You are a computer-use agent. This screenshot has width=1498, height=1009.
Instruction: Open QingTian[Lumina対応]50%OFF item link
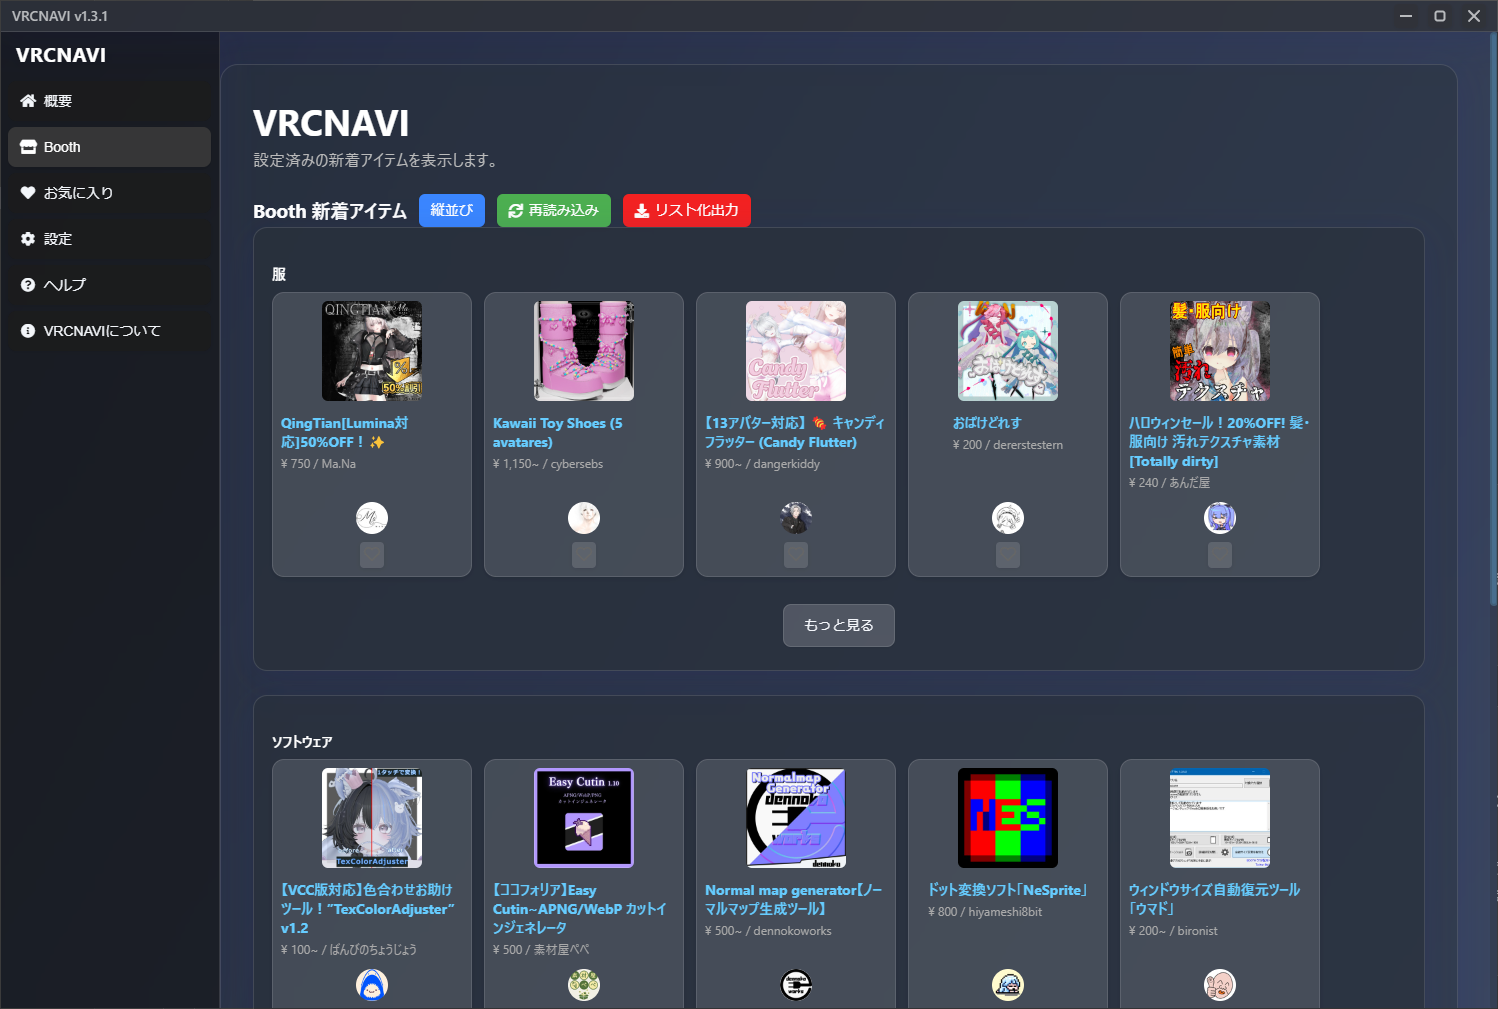point(344,432)
